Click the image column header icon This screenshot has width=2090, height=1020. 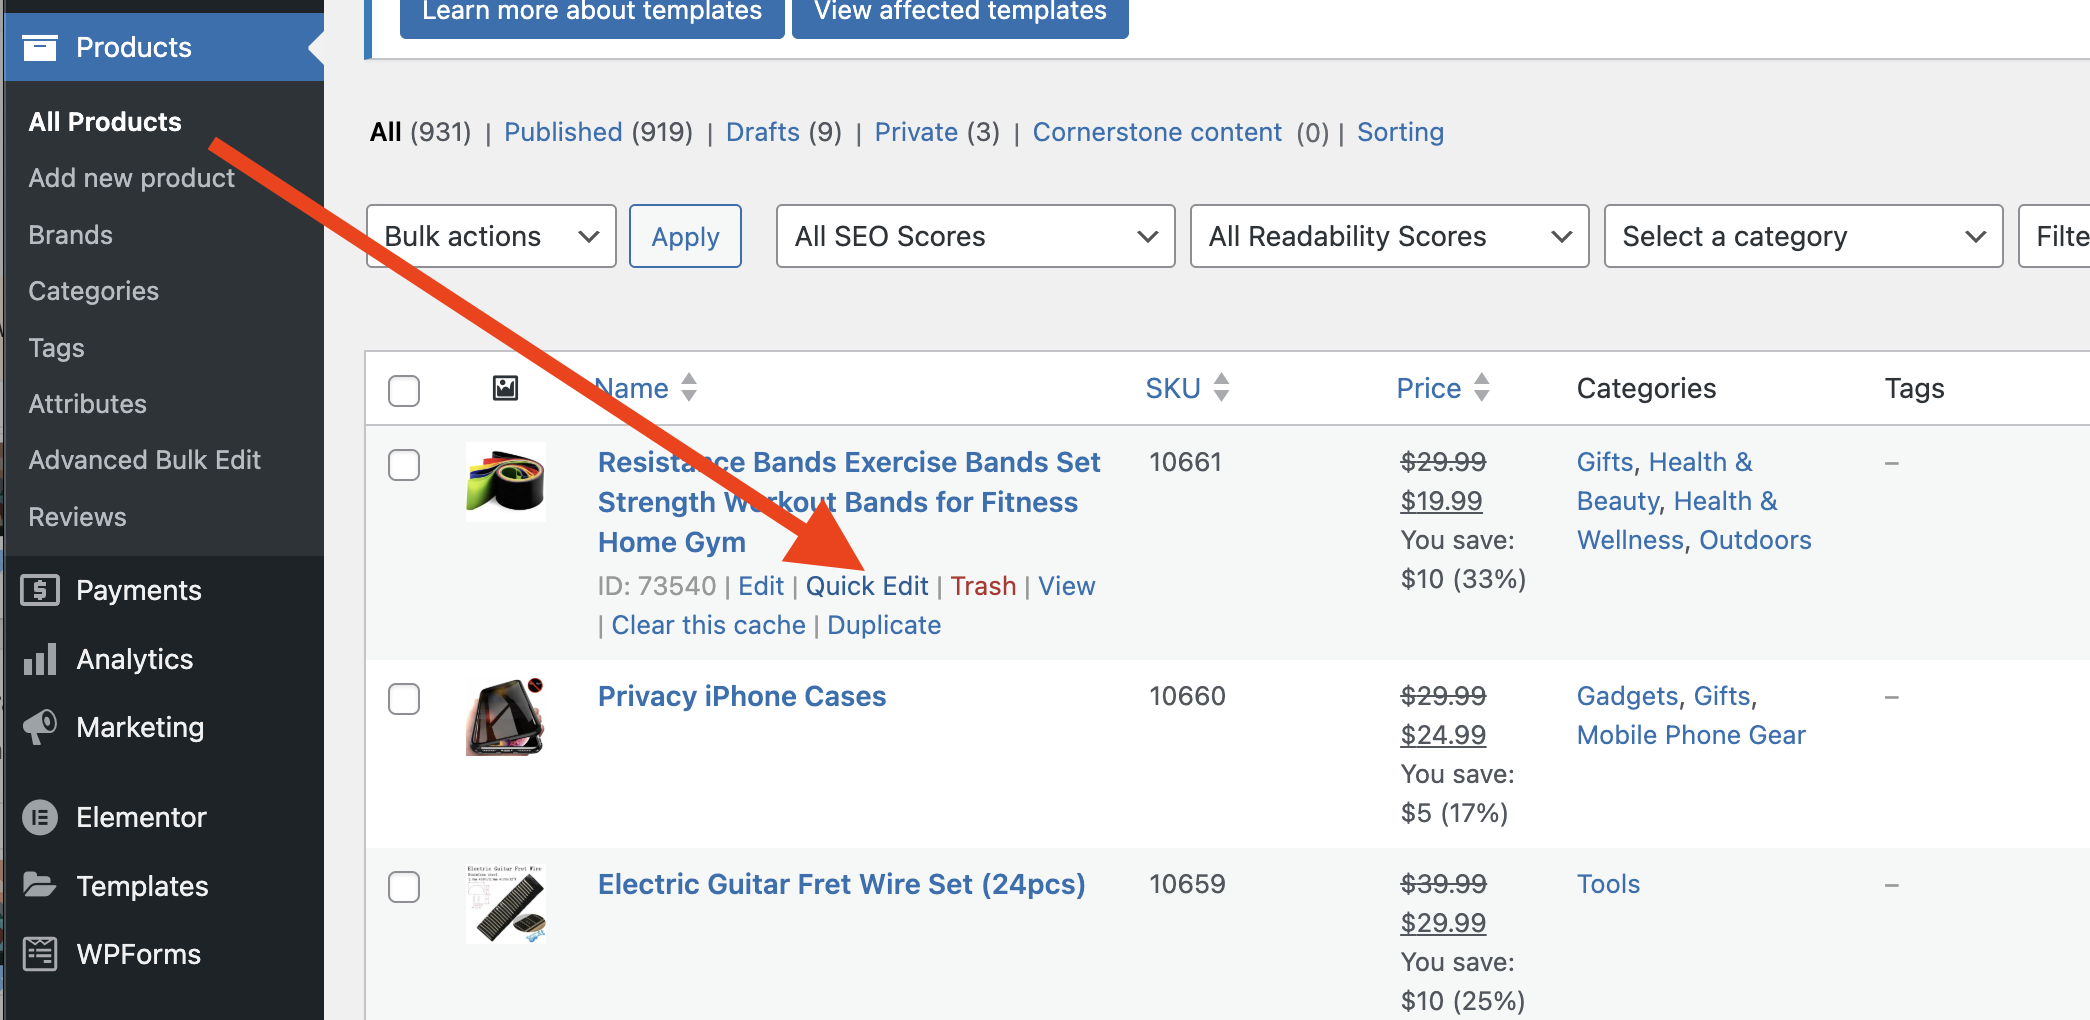point(505,388)
